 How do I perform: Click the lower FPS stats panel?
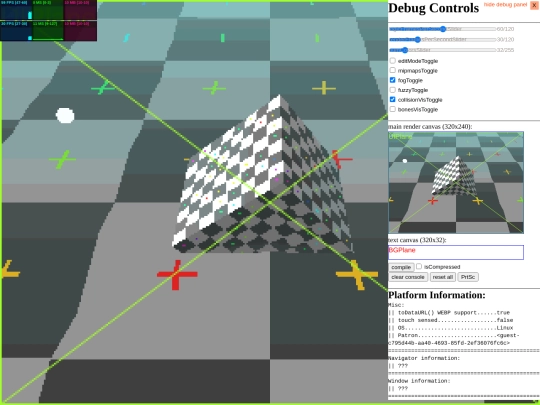(16, 31)
